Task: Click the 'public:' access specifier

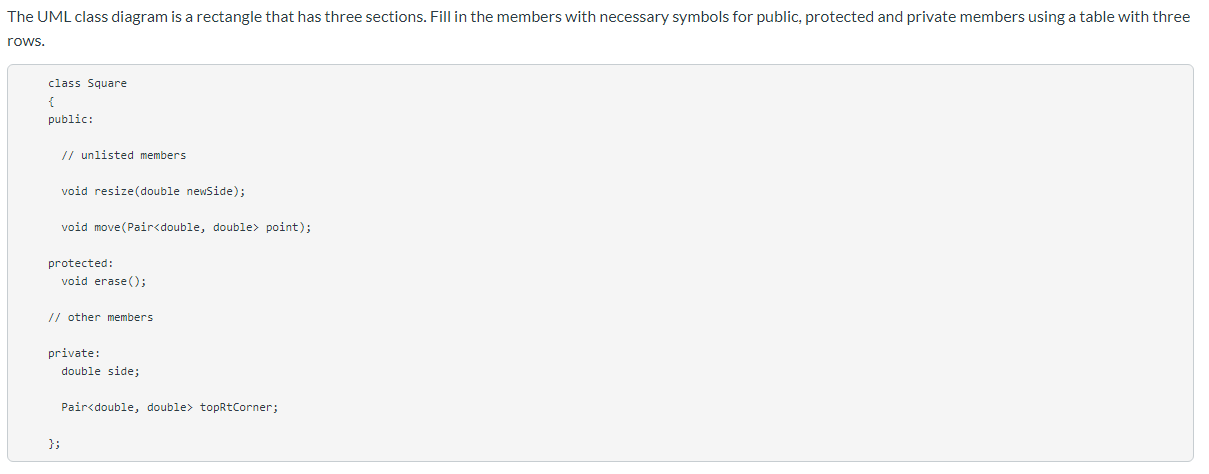Action: point(70,119)
